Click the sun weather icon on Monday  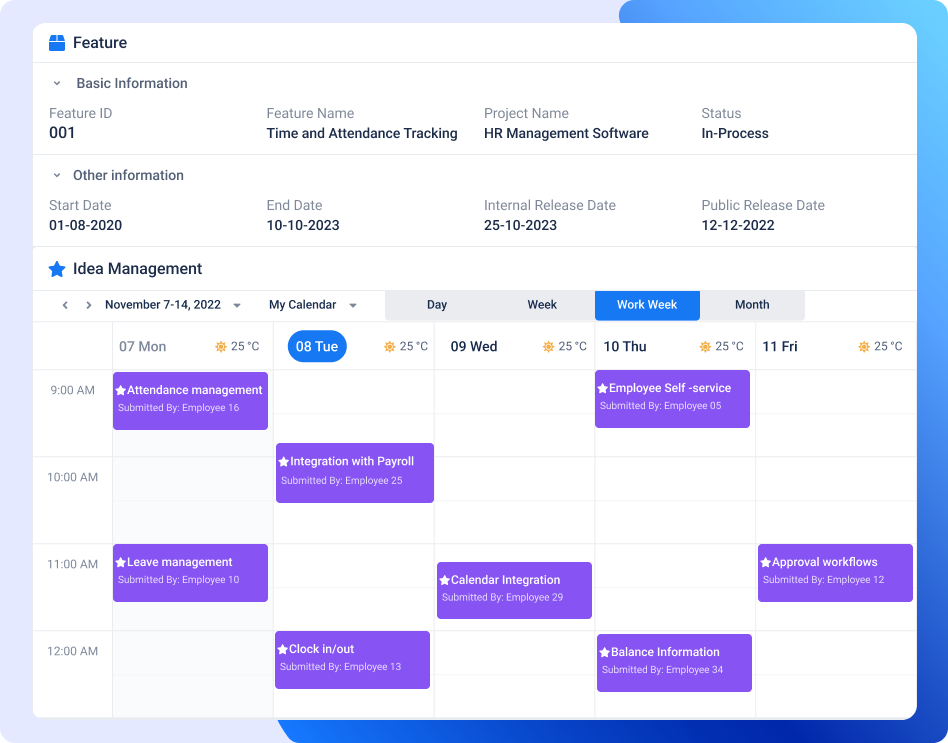pyautogui.click(x=221, y=346)
